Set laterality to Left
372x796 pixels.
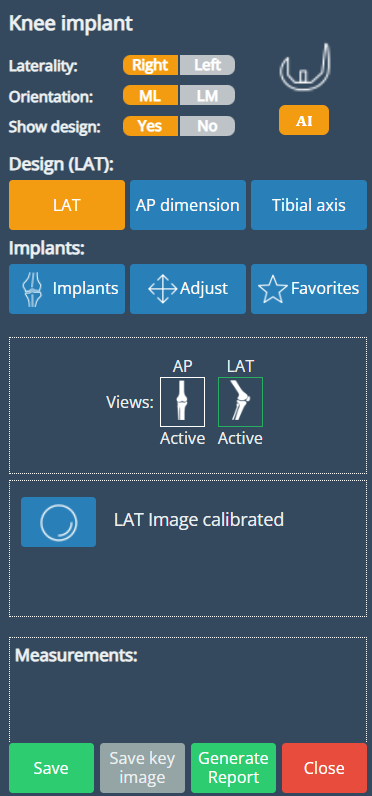(207, 65)
